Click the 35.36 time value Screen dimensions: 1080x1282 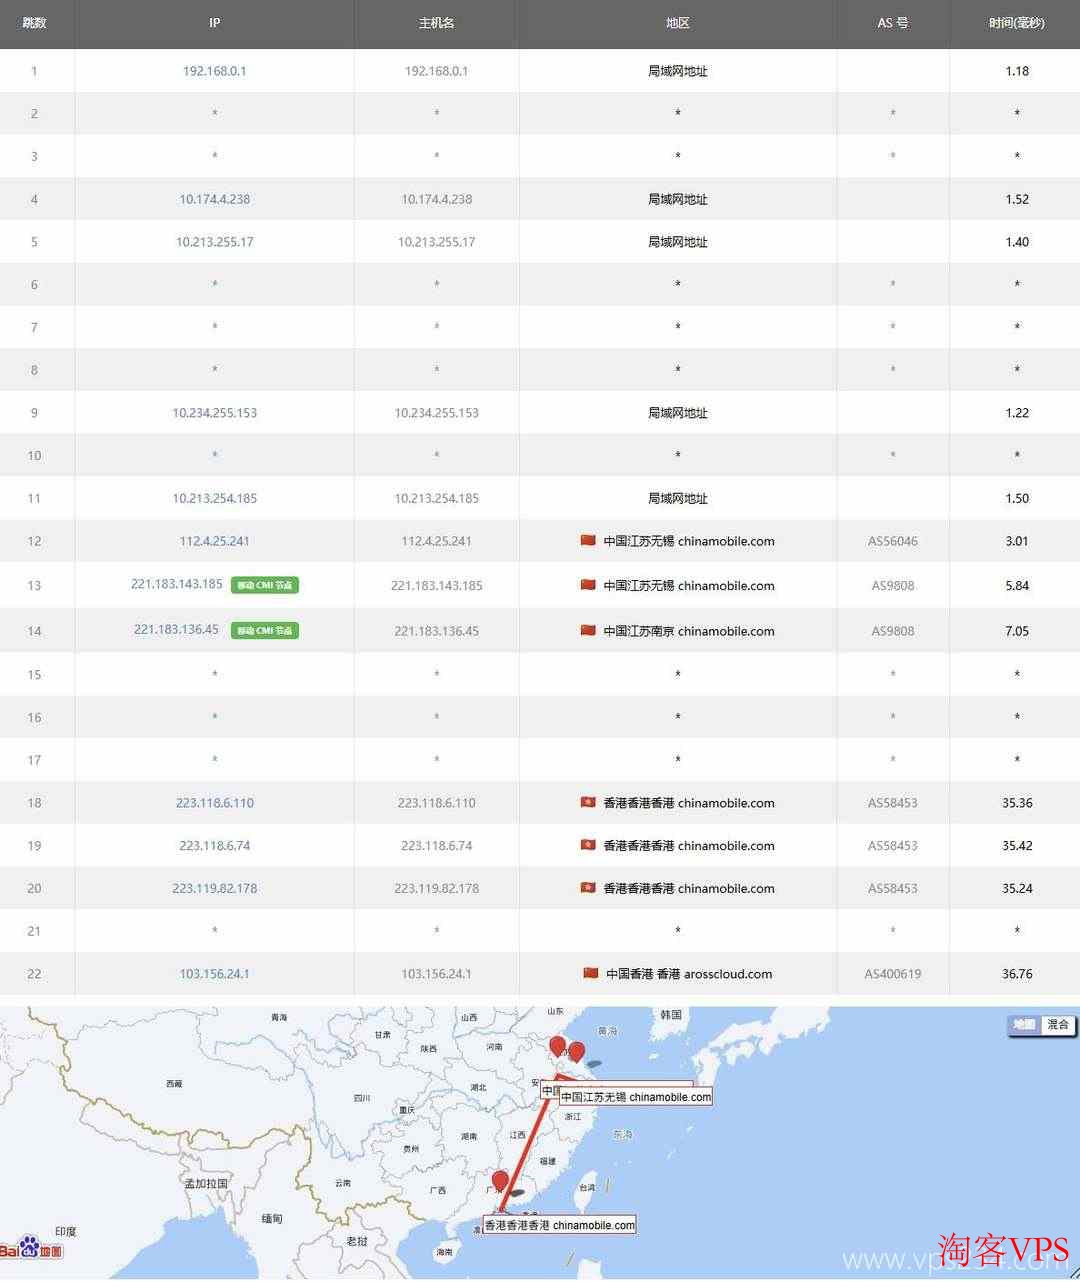pyautogui.click(x=1017, y=803)
